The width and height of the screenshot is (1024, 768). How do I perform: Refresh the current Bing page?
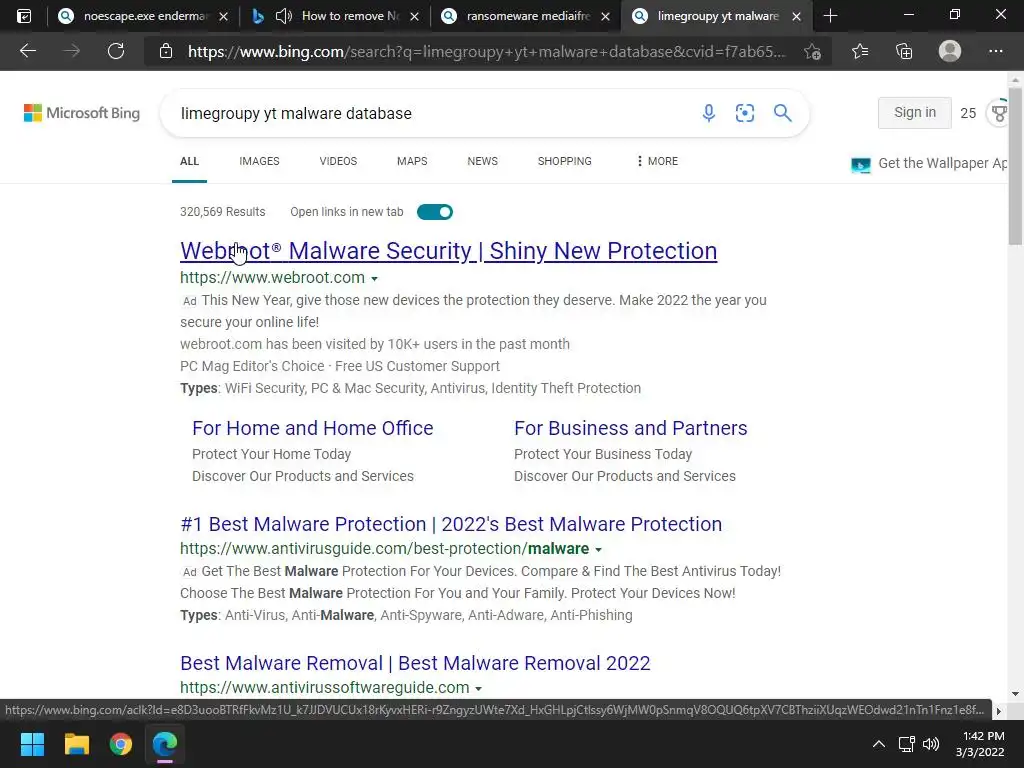pos(116,51)
